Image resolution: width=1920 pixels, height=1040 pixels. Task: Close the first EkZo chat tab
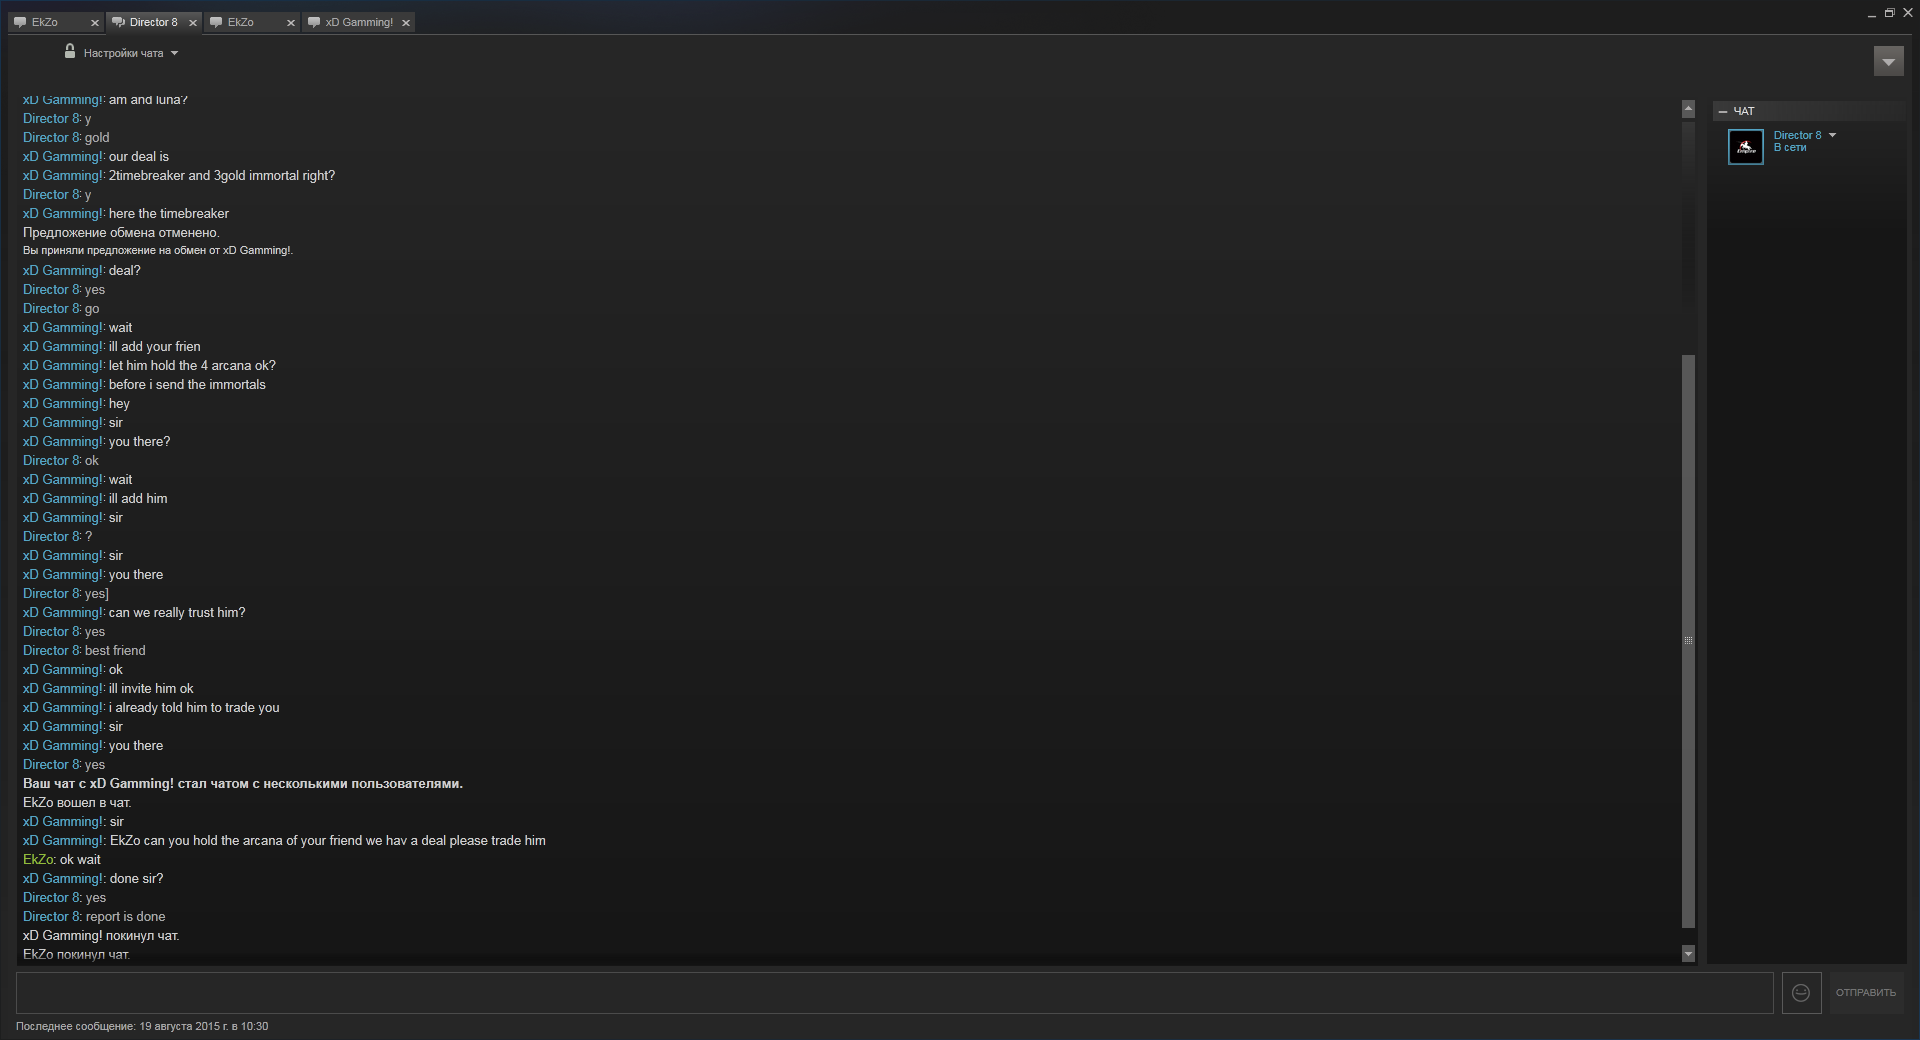point(95,23)
